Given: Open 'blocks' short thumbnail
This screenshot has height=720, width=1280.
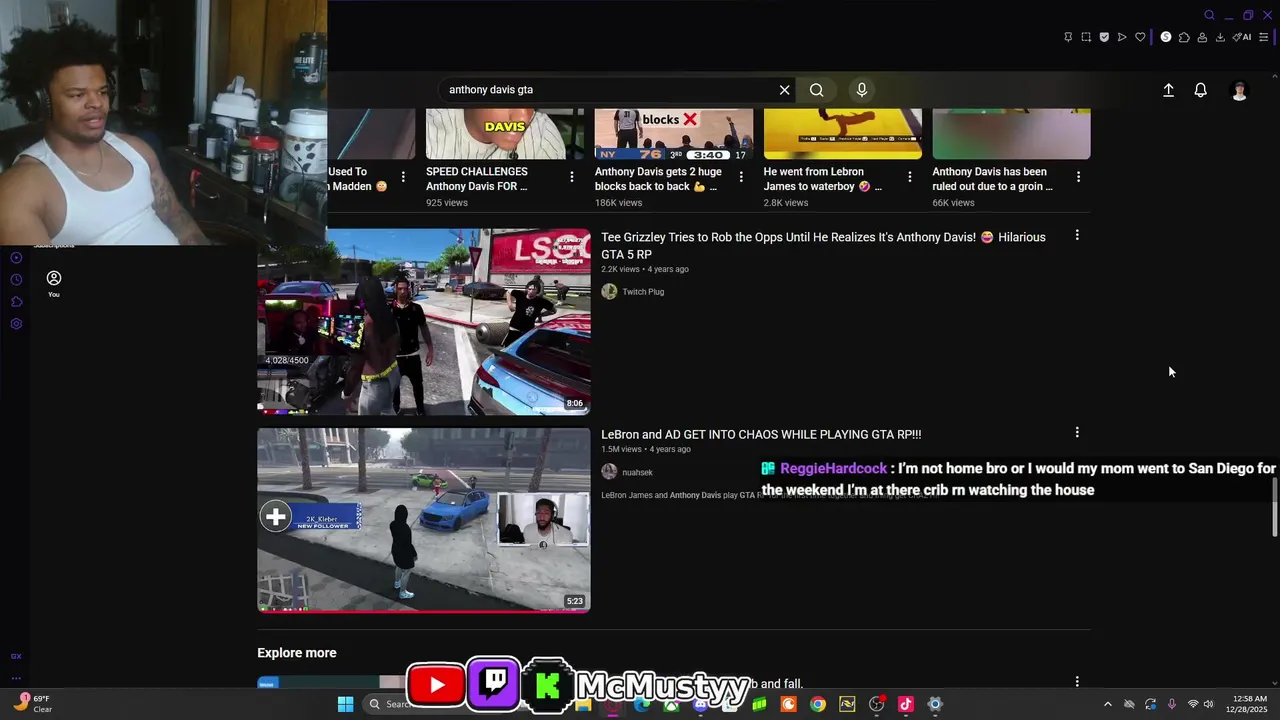Looking at the screenshot, I should [674, 134].
